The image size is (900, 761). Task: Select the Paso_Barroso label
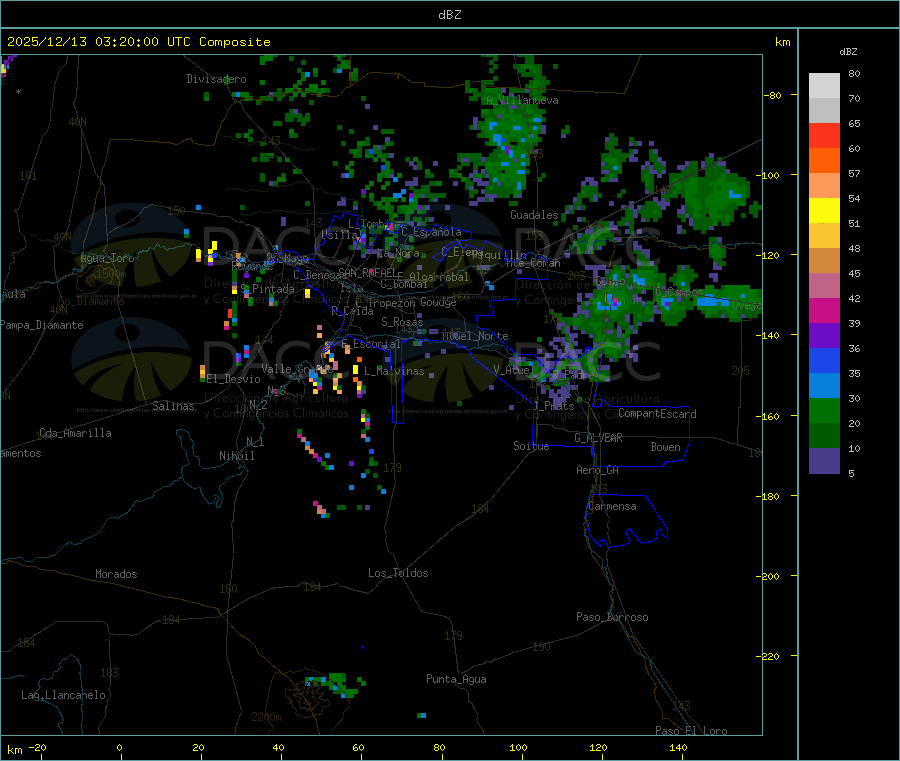(x=612, y=617)
